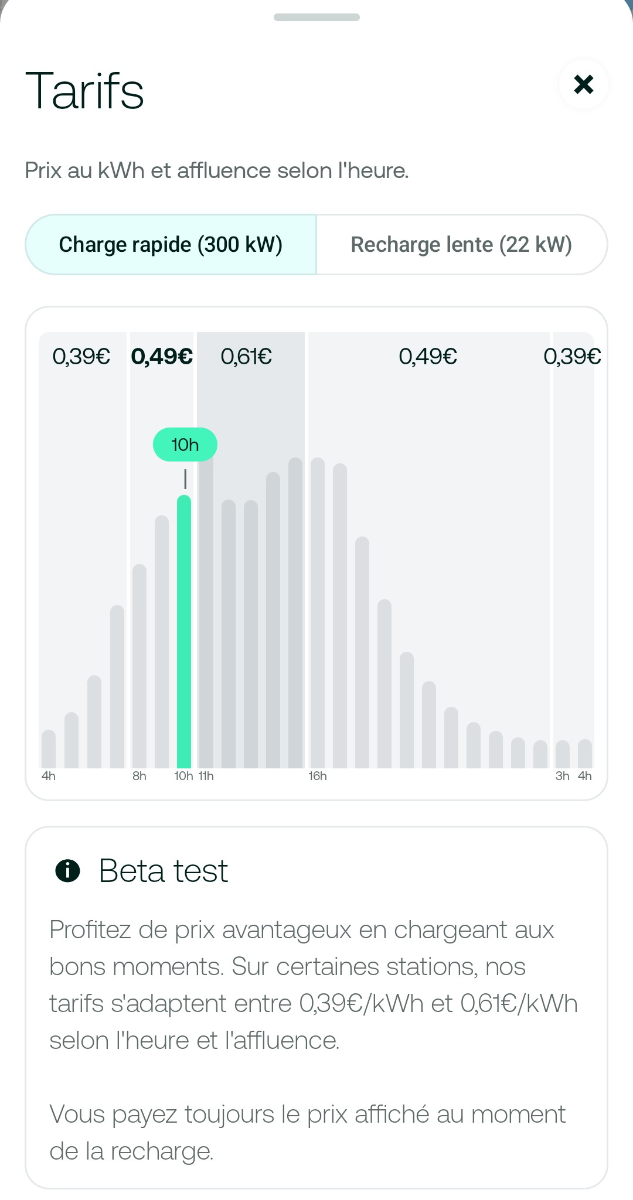Tap the last 0,39€ price at right
The image size is (633, 1200).
click(x=572, y=356)
